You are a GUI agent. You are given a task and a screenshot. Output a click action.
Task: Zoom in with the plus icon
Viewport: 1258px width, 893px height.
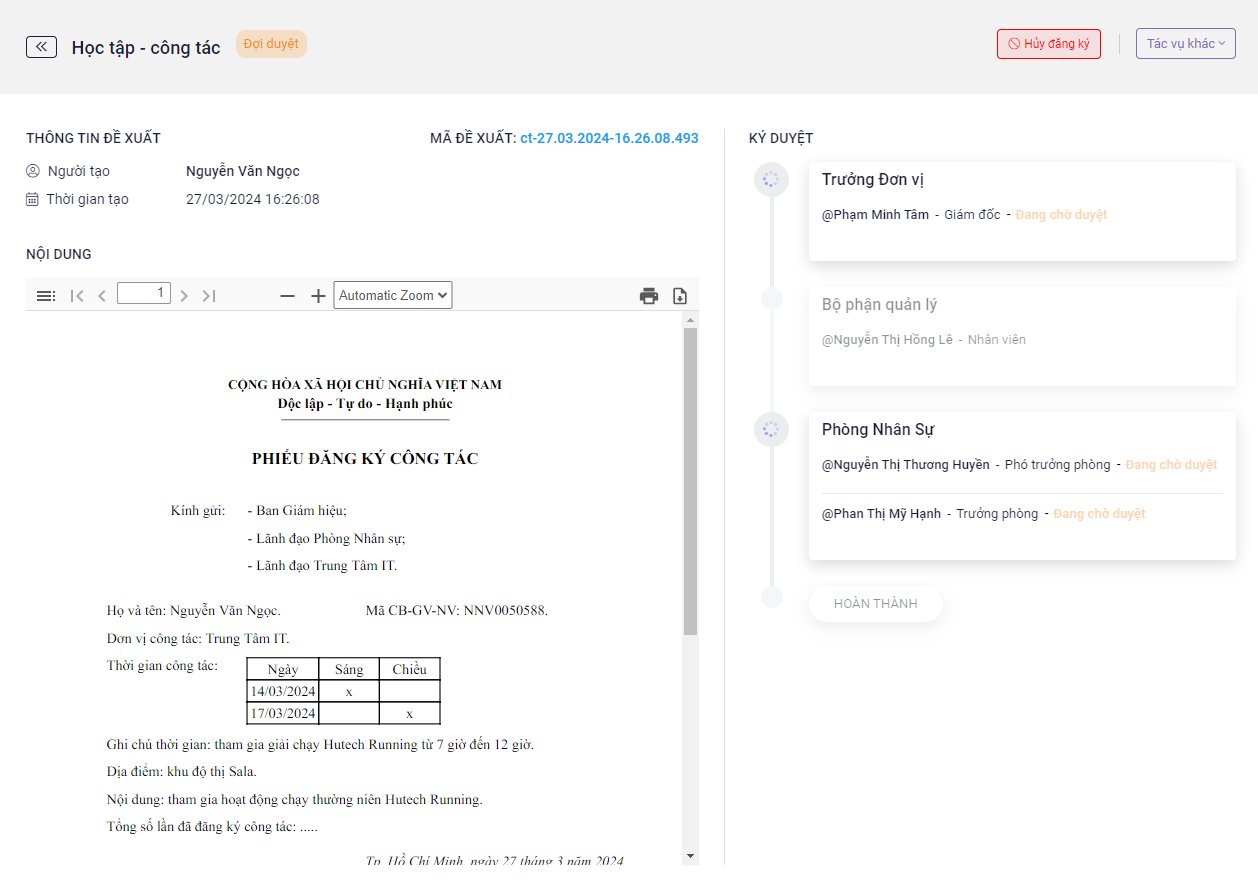[318, 296]
